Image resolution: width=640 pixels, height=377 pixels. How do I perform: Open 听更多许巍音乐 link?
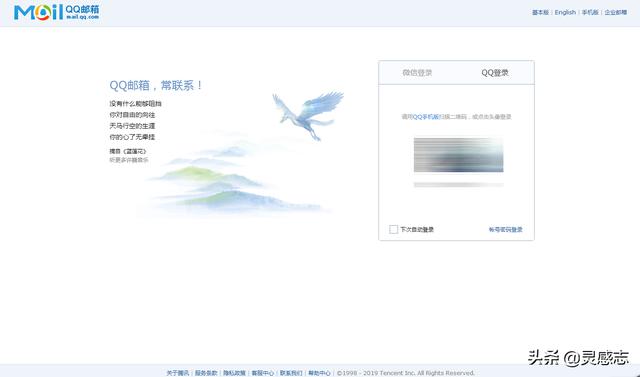129,160
